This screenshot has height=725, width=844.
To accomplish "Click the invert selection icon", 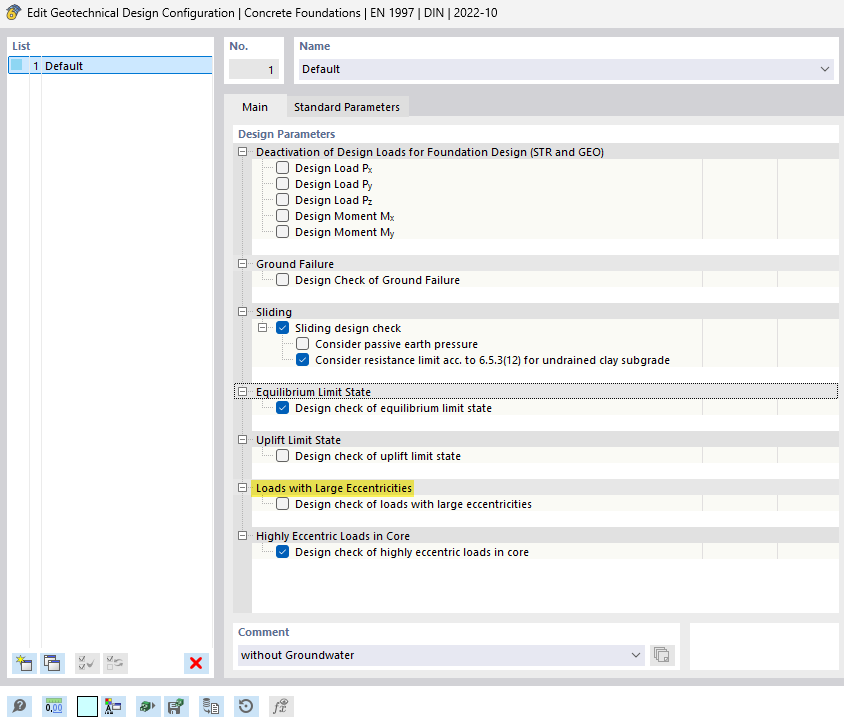I will (115, 663).
